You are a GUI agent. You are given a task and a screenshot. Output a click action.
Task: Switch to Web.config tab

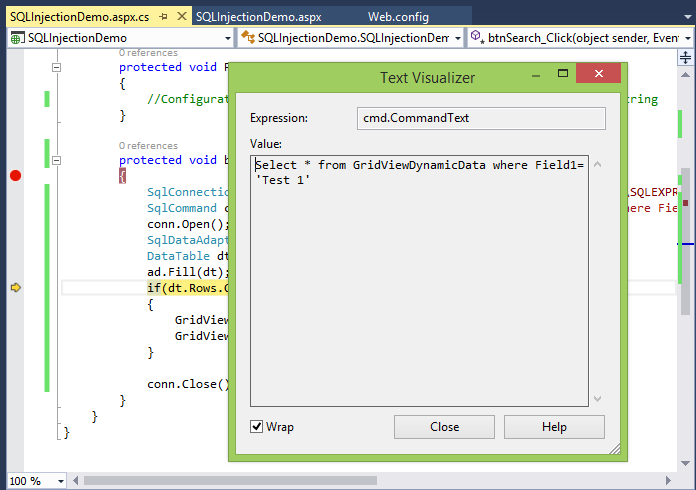[398, 17]
